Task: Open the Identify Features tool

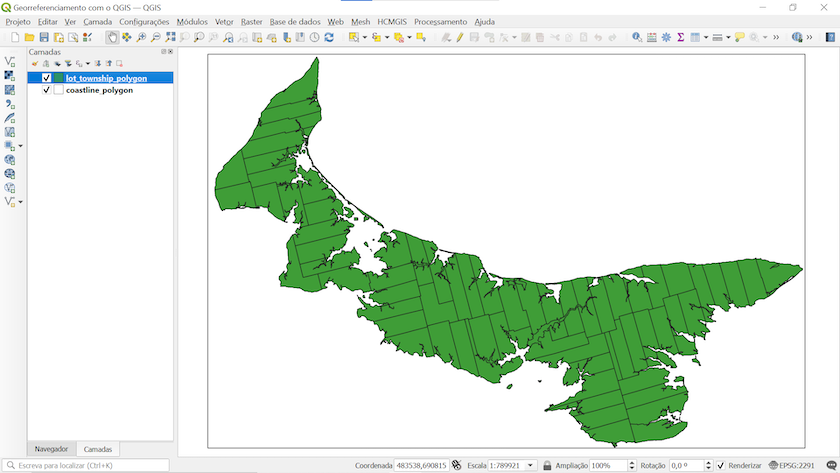Action: coord(637,37)
